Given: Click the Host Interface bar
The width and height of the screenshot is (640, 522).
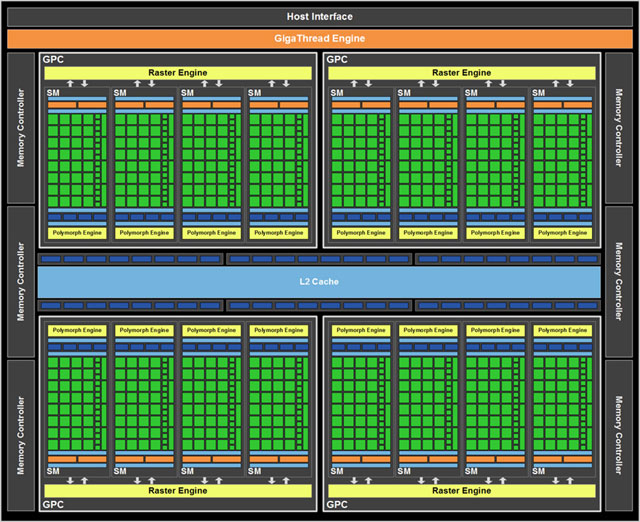Looking at the screenshot, I should pyautogui.click(x=320, y=17).
